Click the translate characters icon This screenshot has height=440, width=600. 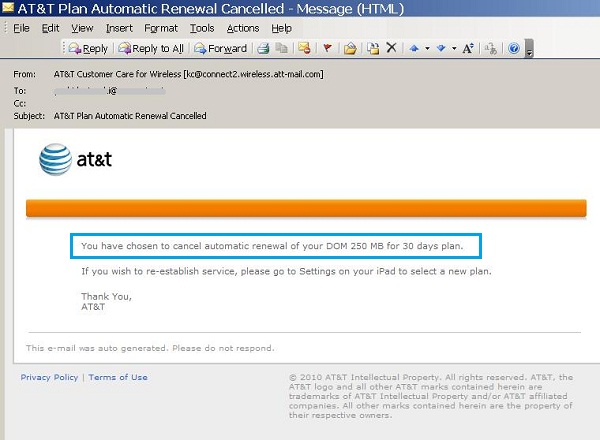pyautogui.click(x=491, y=49)
